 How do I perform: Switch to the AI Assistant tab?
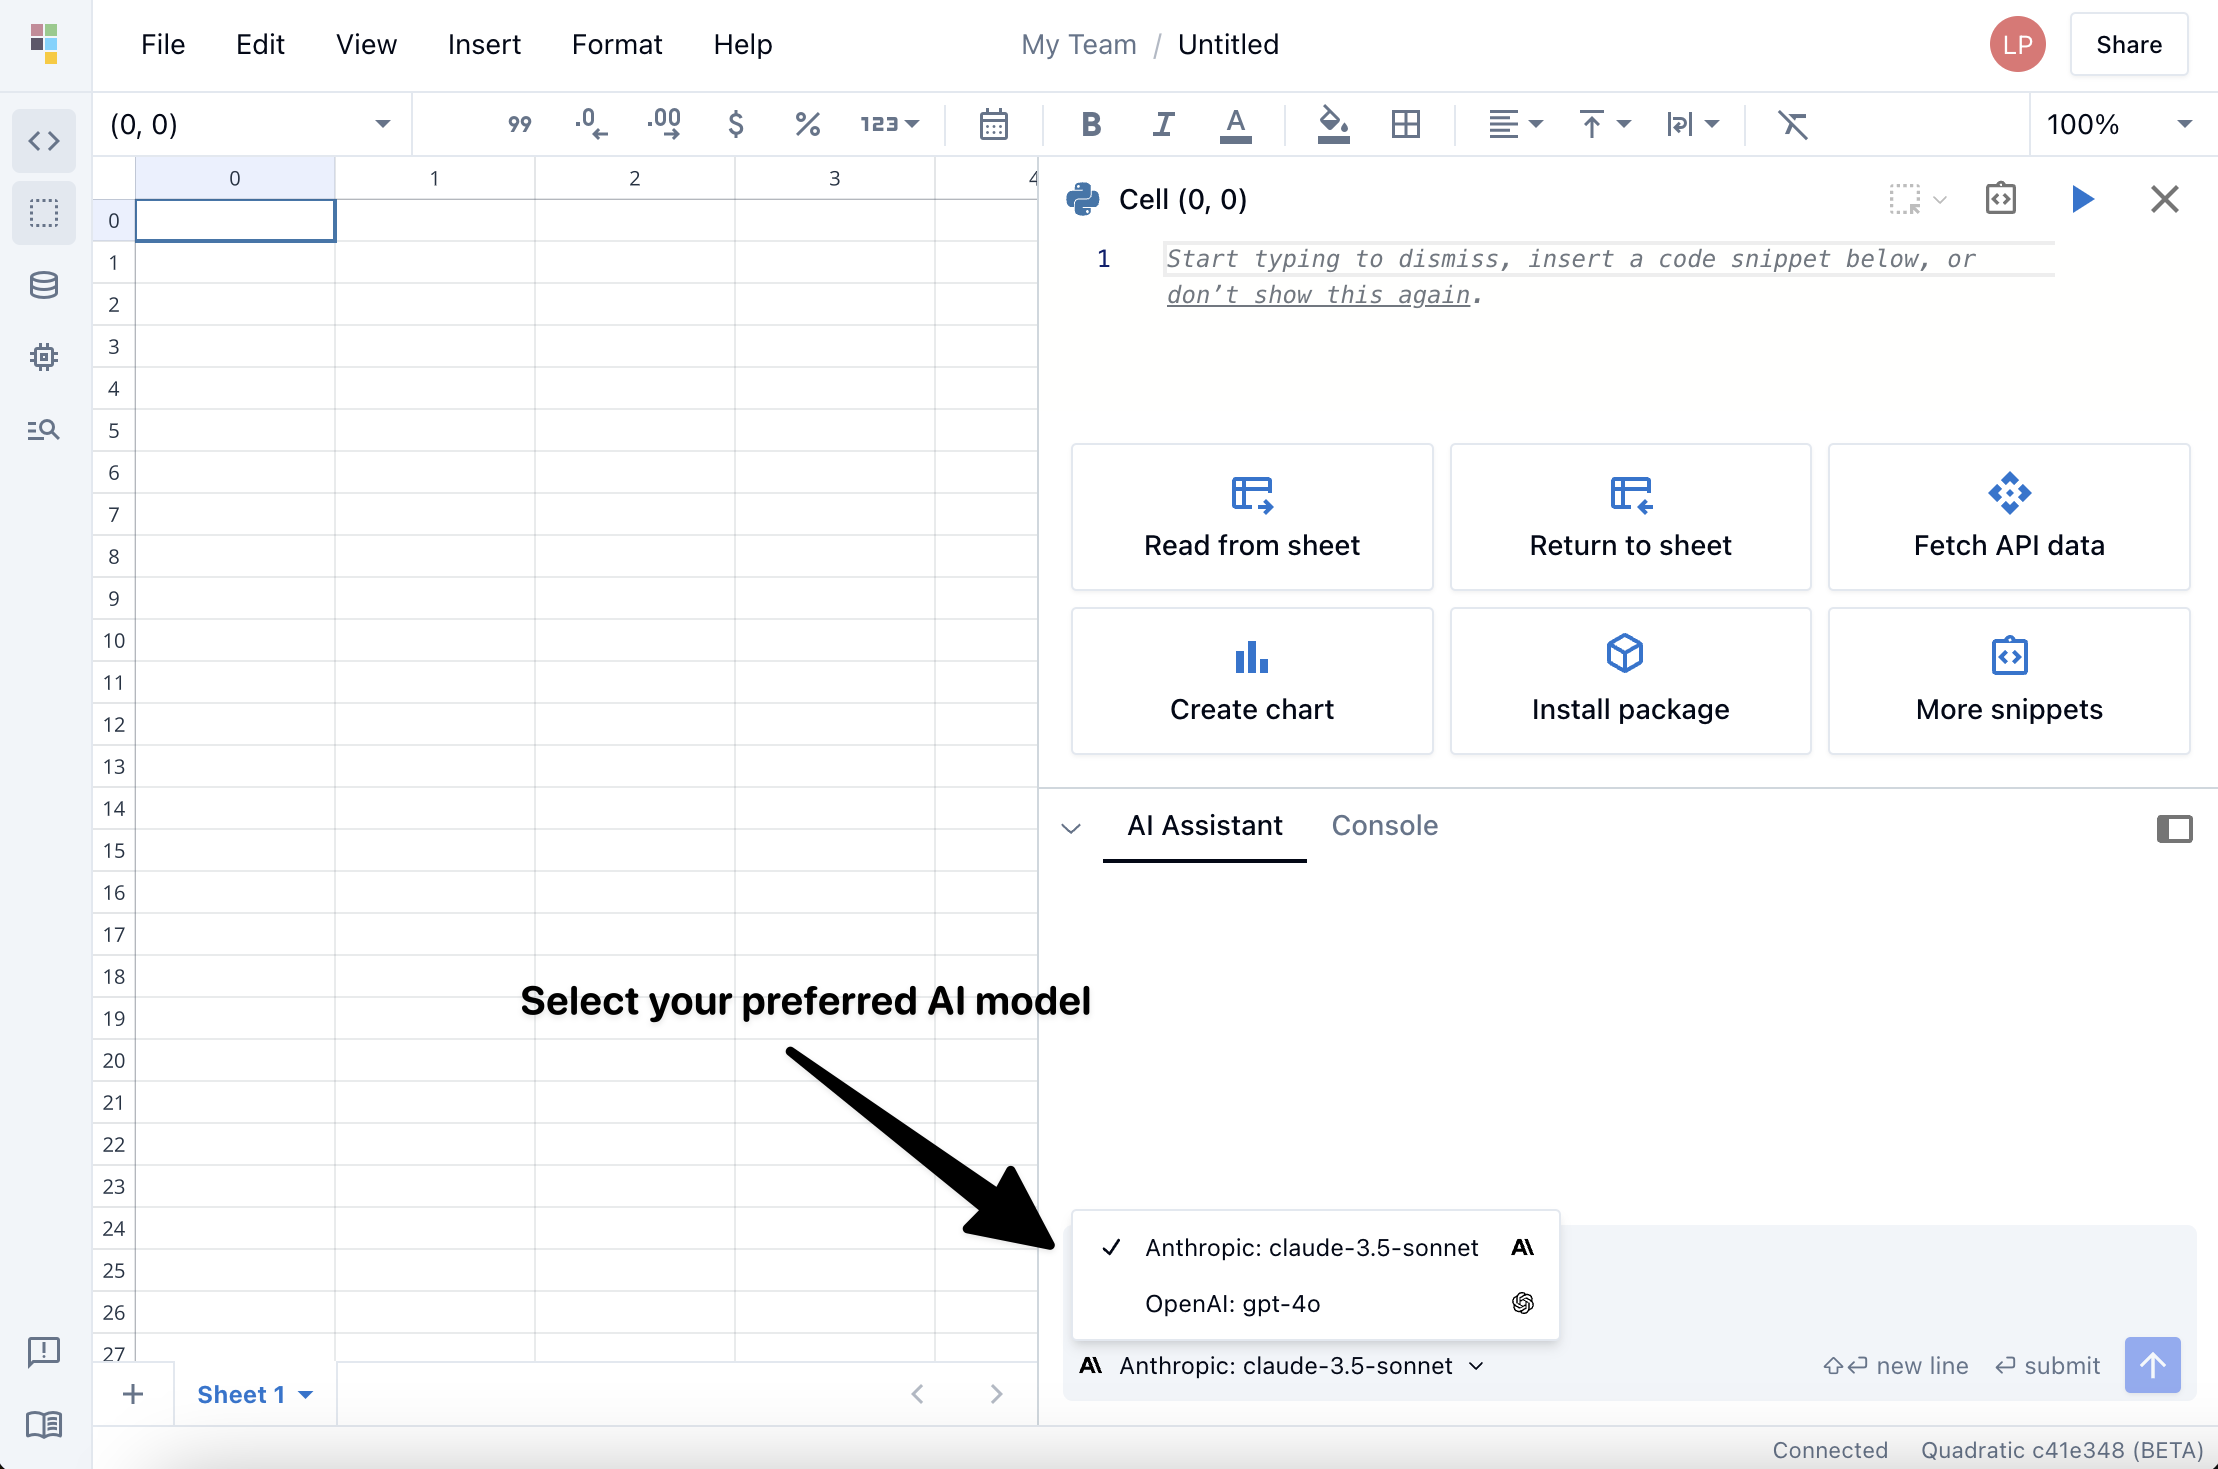(1205, 826)
